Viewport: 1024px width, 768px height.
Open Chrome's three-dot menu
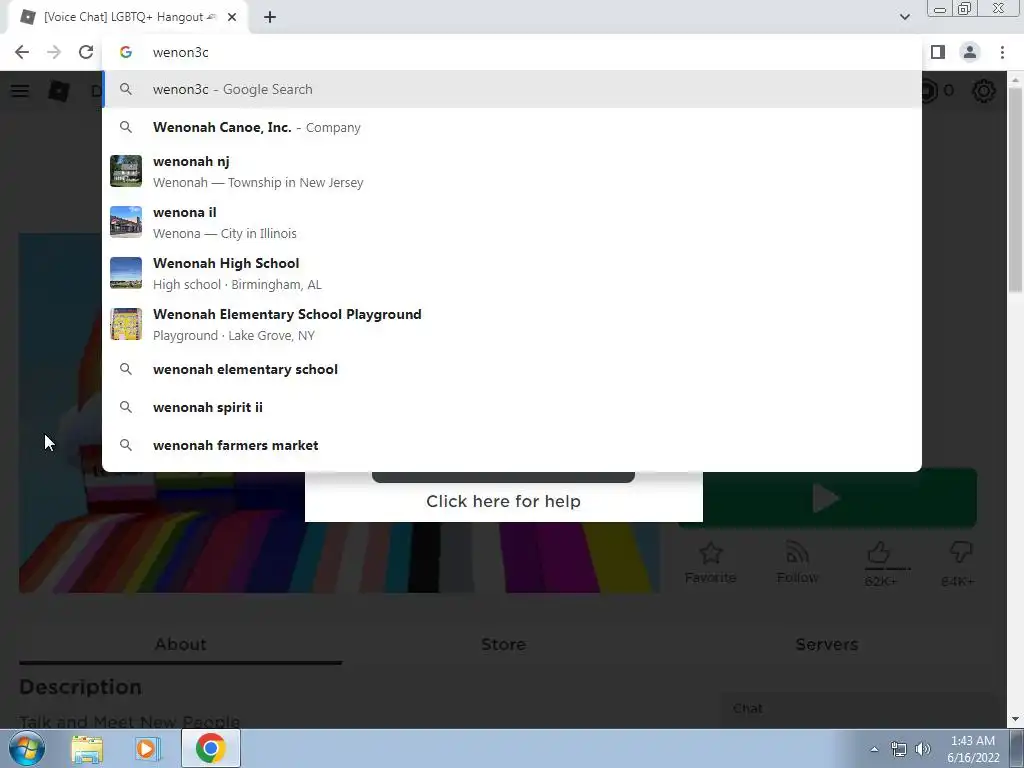(1002, 52)
